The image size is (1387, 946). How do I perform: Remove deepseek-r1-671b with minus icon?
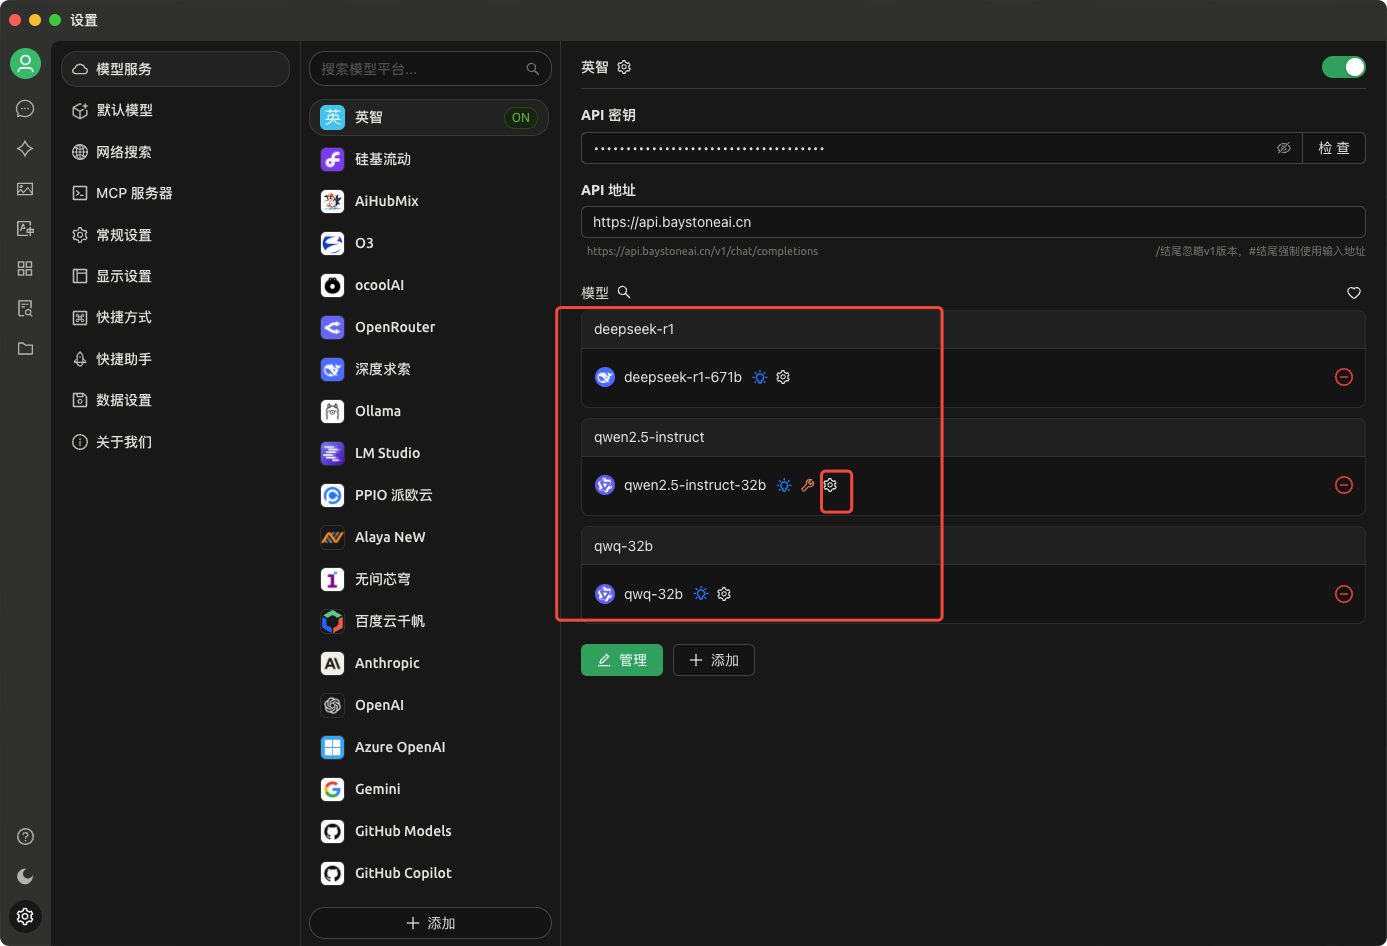[x=1344, y=377]
